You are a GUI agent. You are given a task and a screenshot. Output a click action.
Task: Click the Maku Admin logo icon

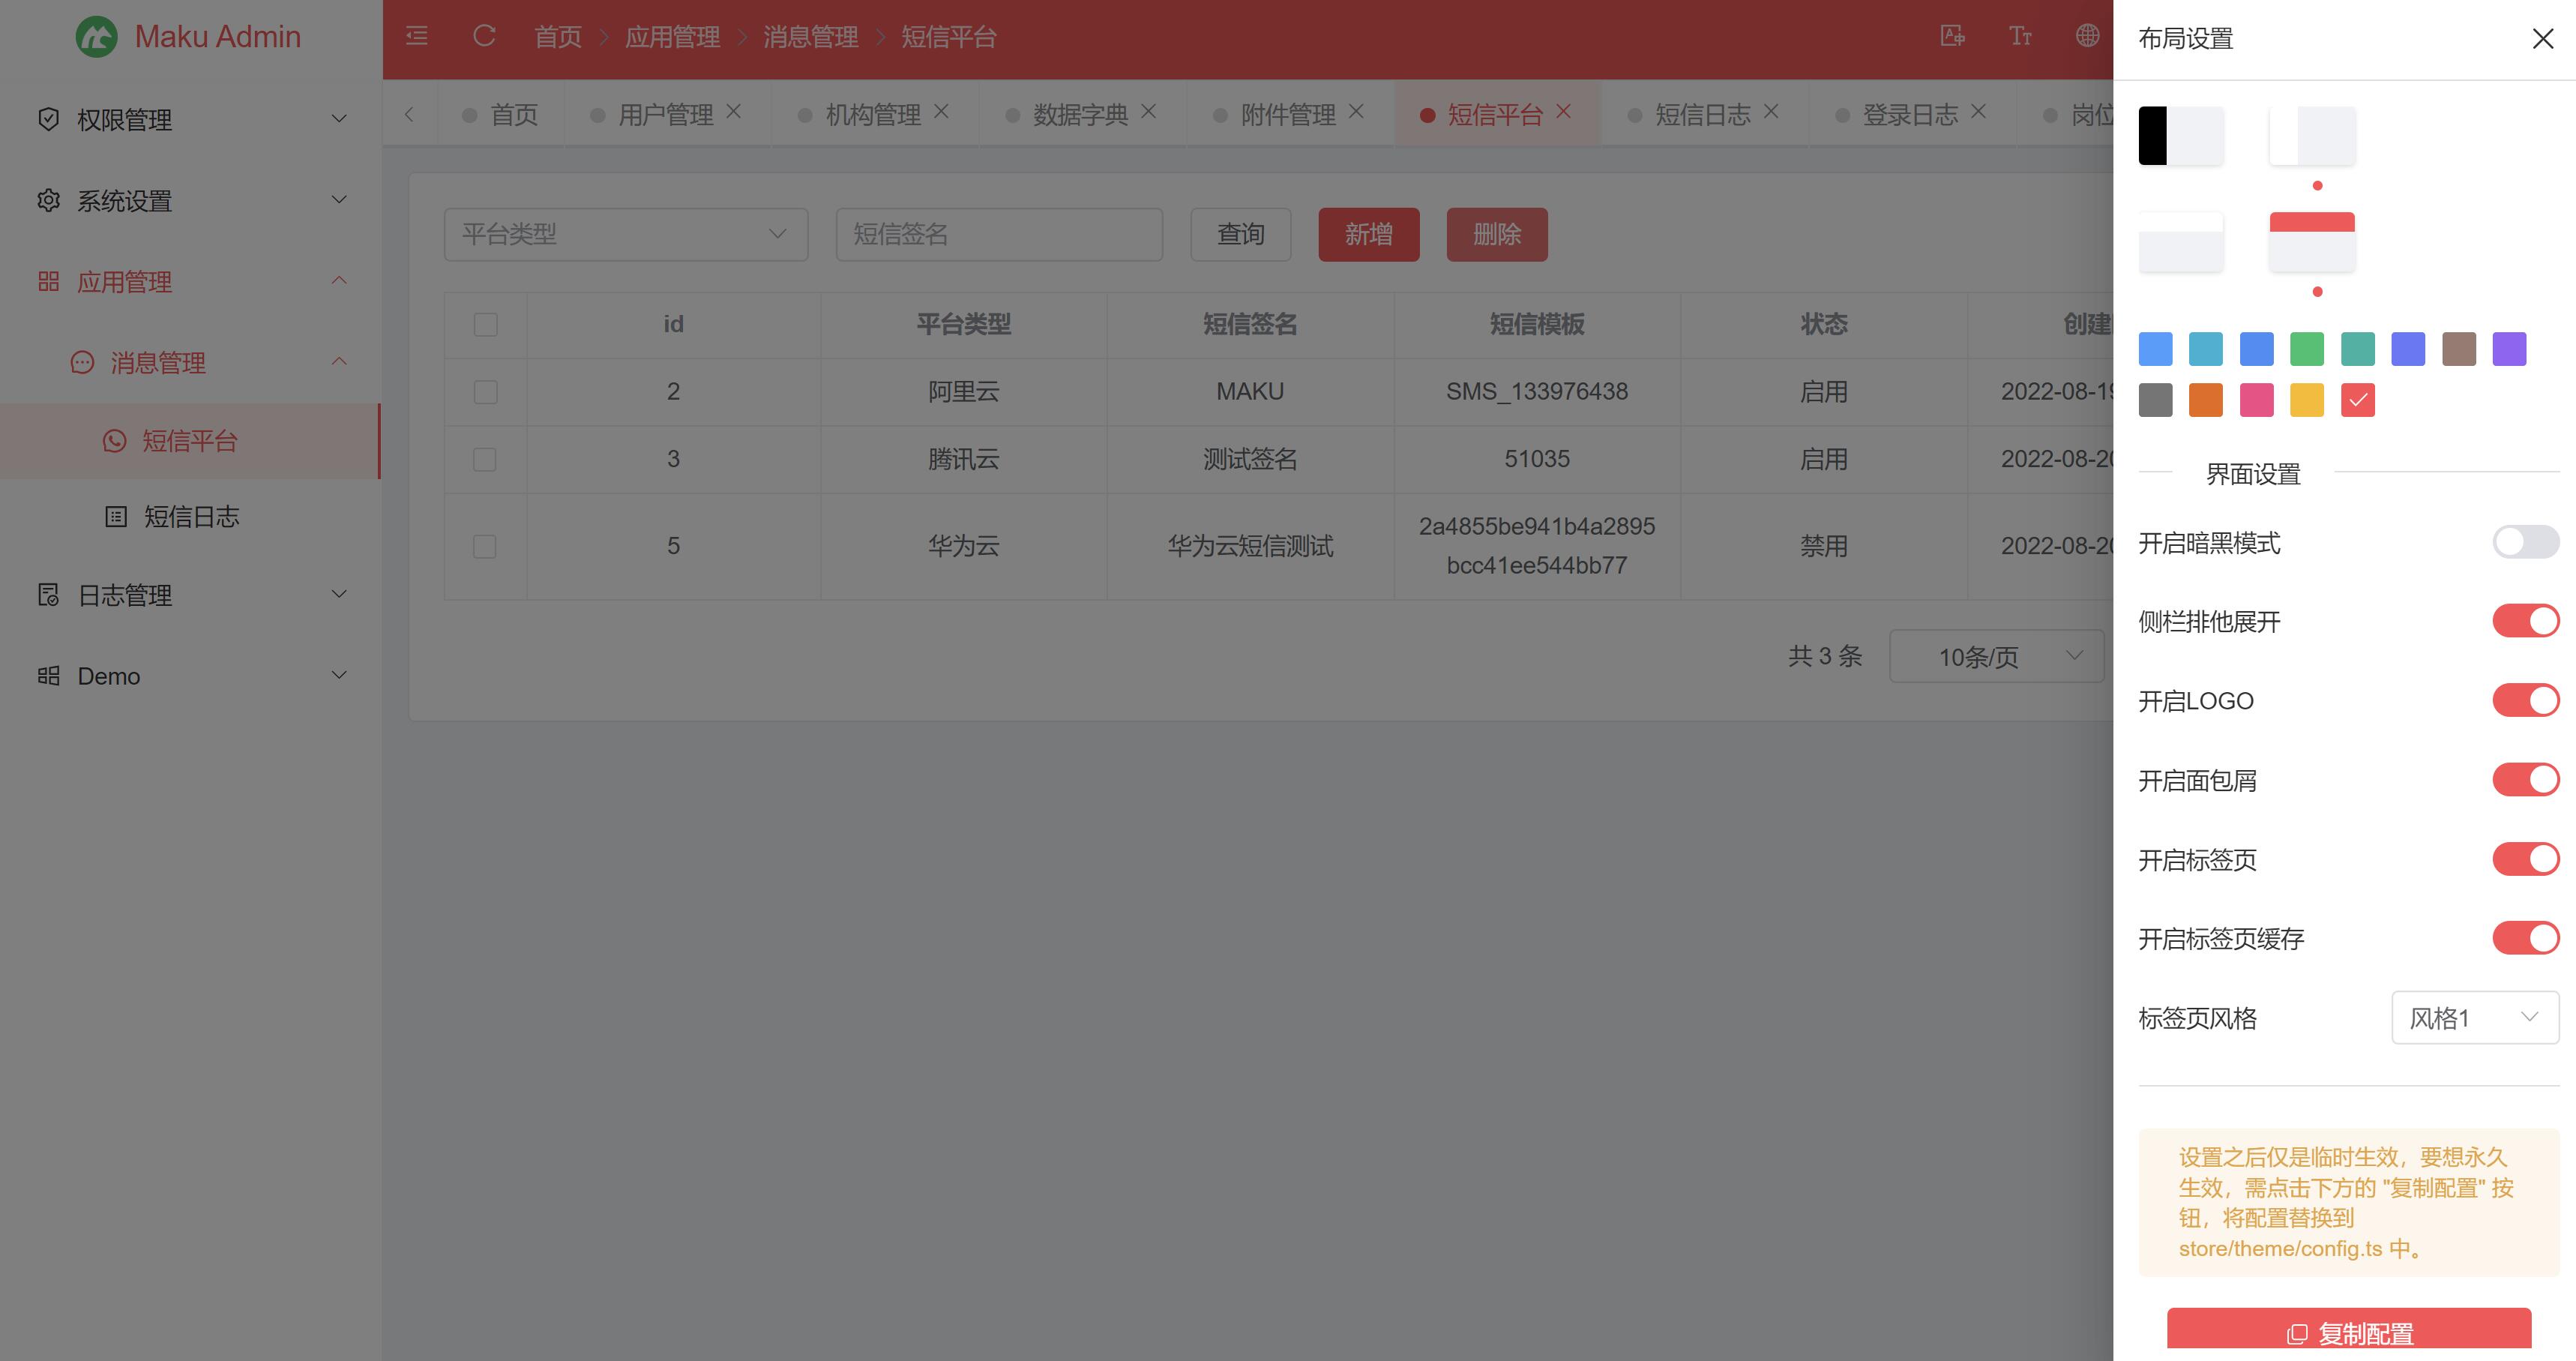[97, 37]
